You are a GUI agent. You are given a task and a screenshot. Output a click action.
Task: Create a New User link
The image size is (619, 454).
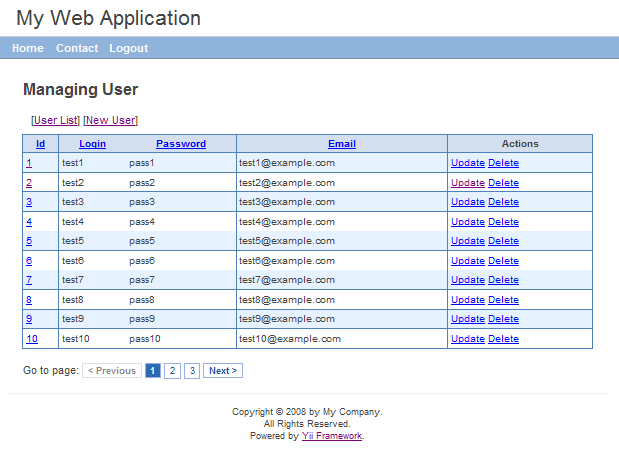click(x=110, y=120)
